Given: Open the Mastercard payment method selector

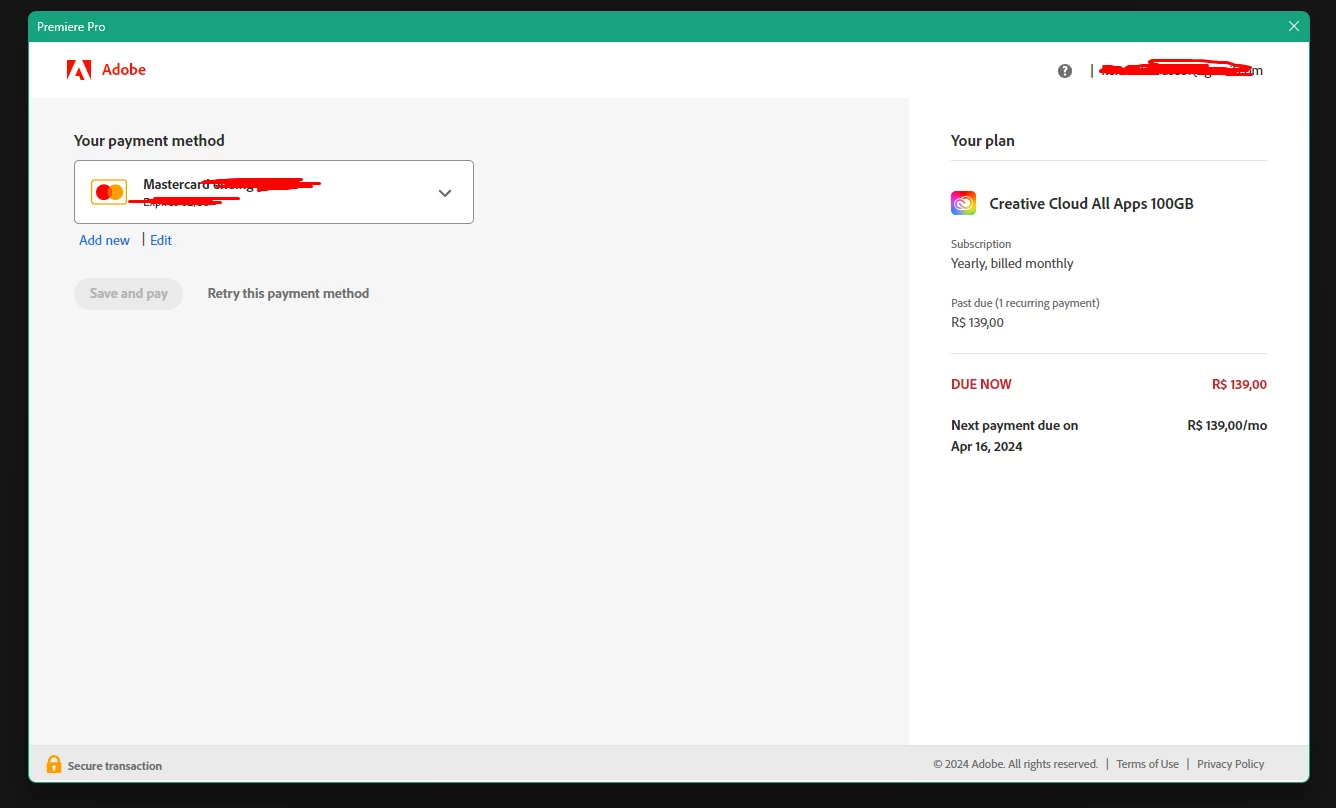Looking at the screenshot, I should [274, 192].
